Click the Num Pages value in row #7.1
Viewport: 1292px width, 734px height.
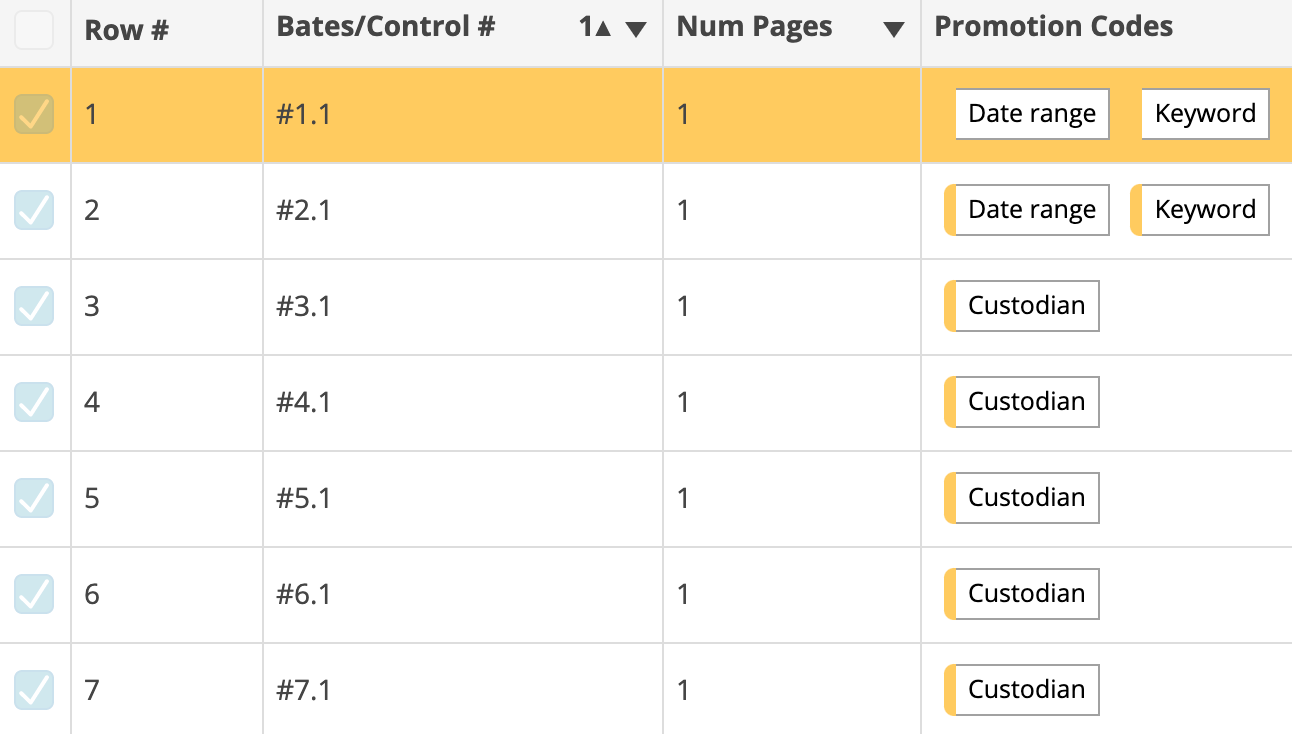pyautogui.click(x=683, y=690)
